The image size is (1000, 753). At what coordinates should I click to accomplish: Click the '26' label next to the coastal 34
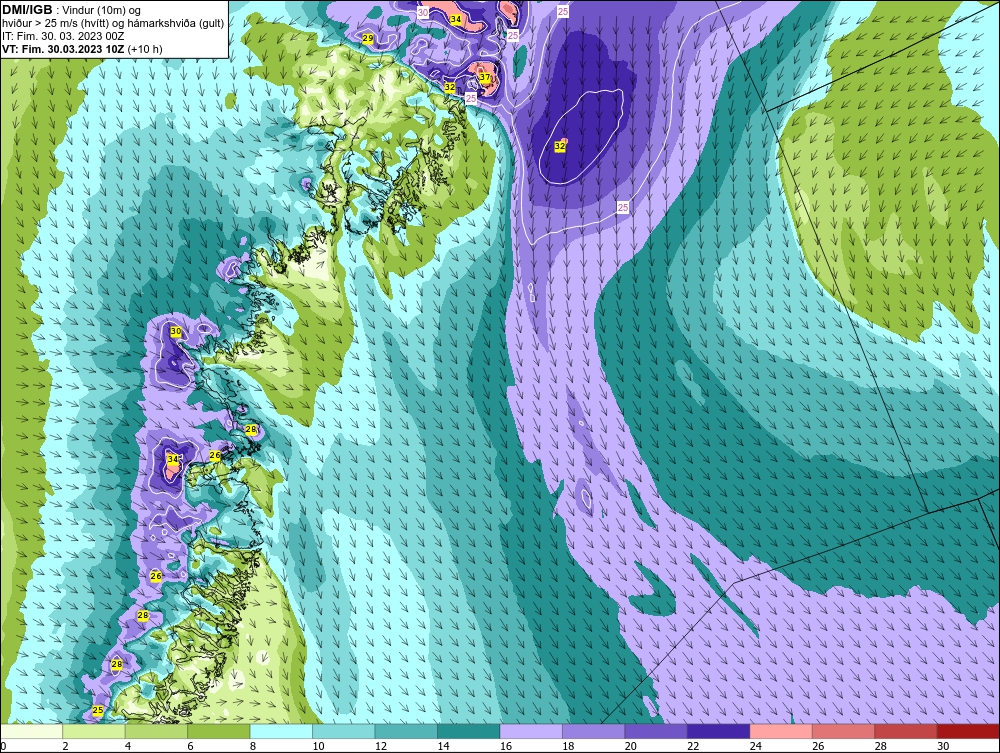coord(215,455)
